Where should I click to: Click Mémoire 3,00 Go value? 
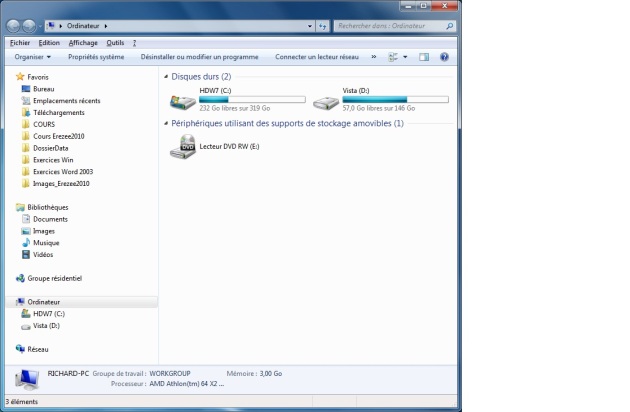pyautogui.click(x=271, y=373)
